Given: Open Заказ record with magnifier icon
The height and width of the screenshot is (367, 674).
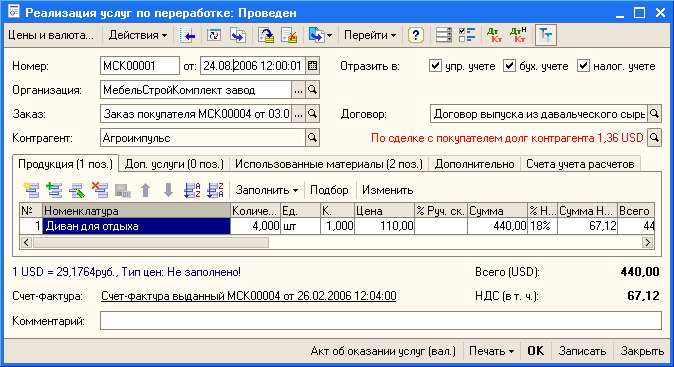Looking at the screenshot, I should tap(313, 114).
